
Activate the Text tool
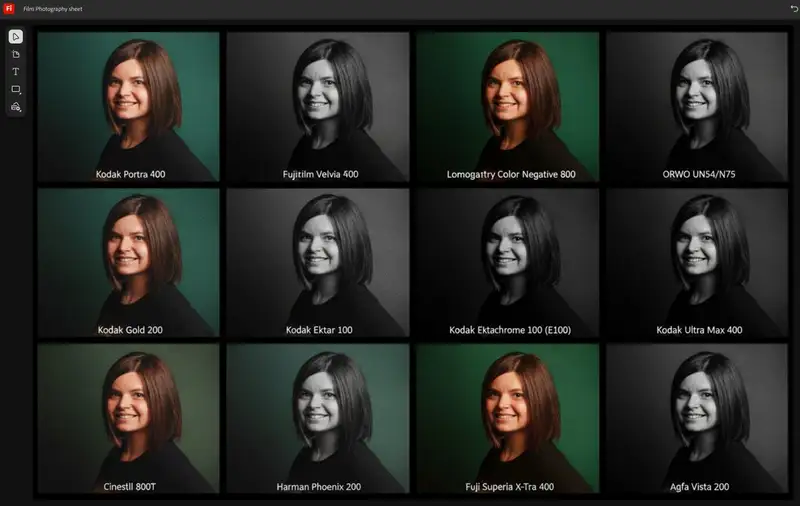click(16, 71)
